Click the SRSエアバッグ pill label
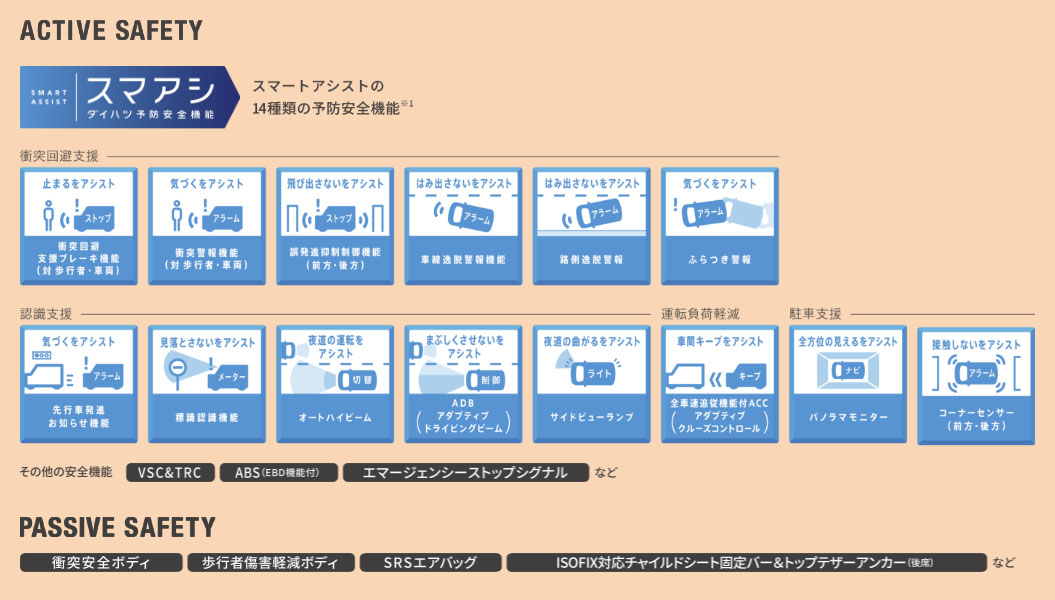1055x600 pixels. pos(431,562)
